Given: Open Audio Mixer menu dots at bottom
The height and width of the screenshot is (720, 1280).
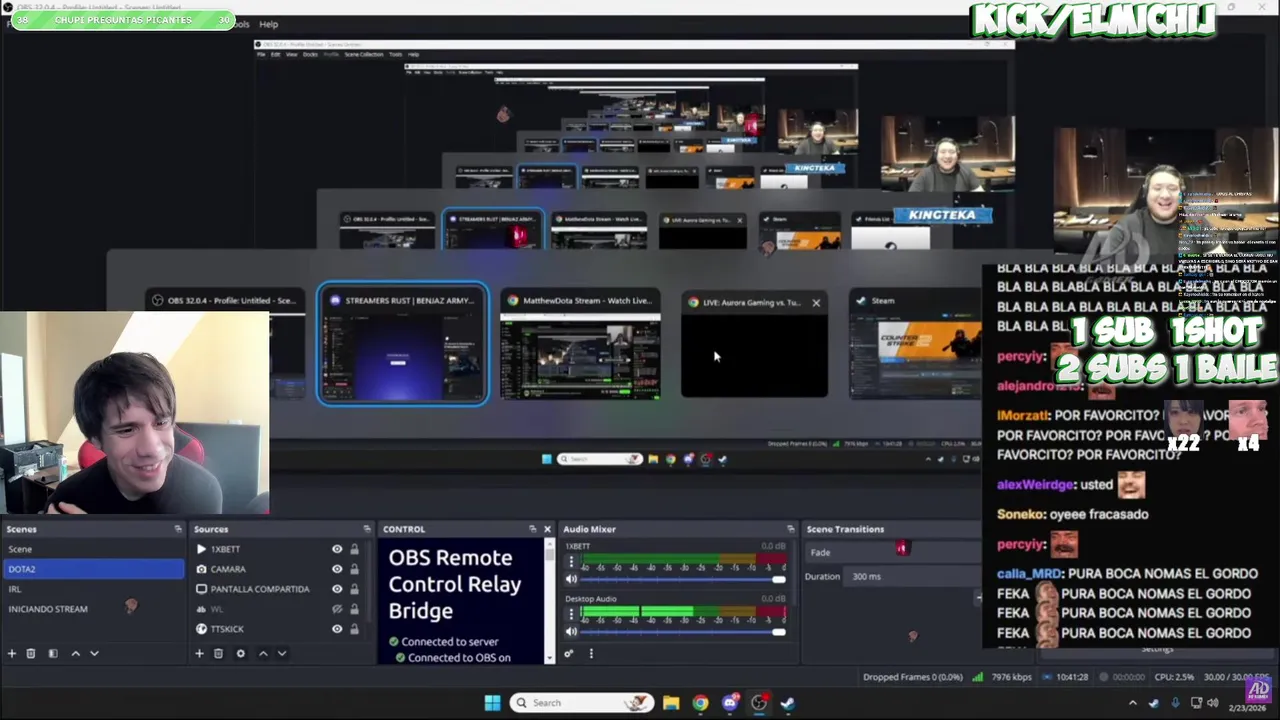Looking at the screenshot, I should coord(591,653).
